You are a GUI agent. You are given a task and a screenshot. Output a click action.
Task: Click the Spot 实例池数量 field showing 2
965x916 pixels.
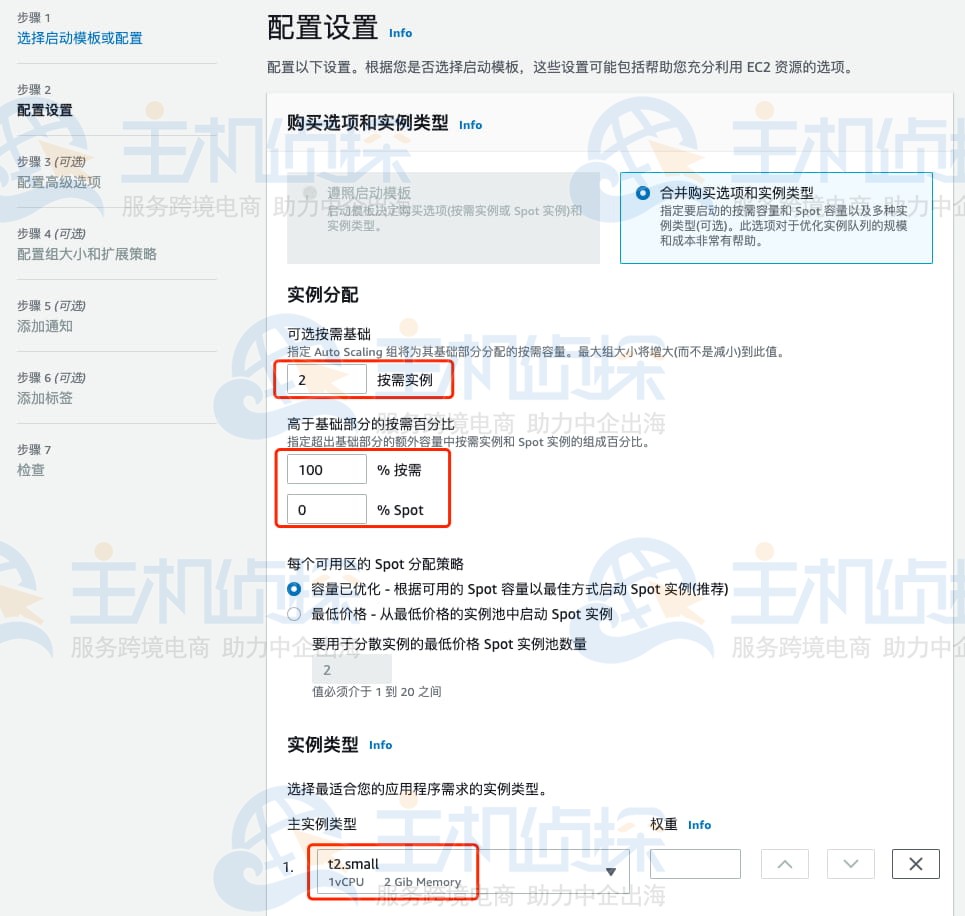(x=352, y=668)
